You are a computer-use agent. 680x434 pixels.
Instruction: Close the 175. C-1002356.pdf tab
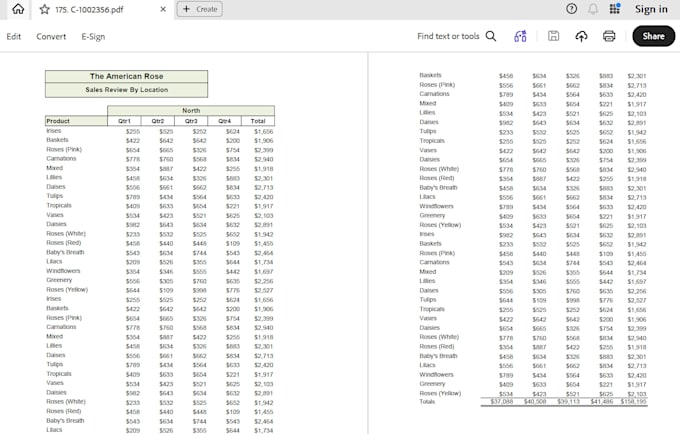163,9
